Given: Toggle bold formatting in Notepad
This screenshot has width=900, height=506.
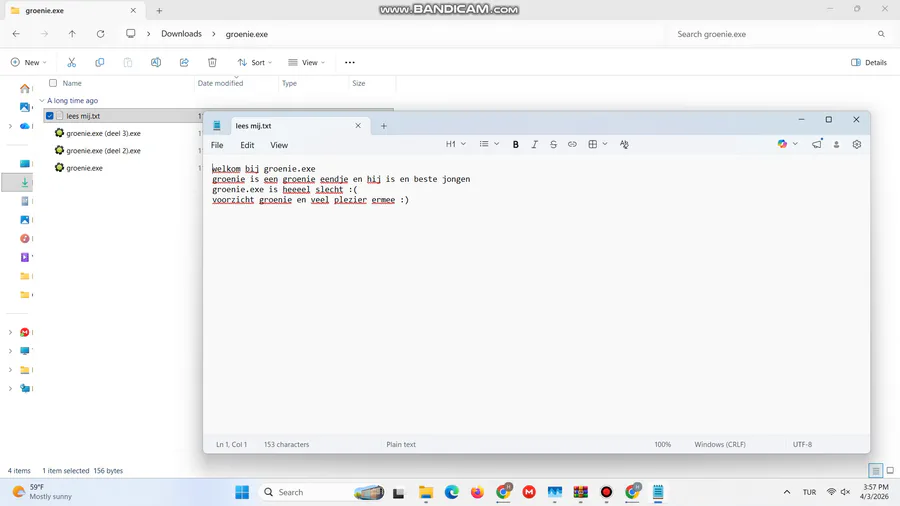Looking at the screenshot, I should click(515, 145).
